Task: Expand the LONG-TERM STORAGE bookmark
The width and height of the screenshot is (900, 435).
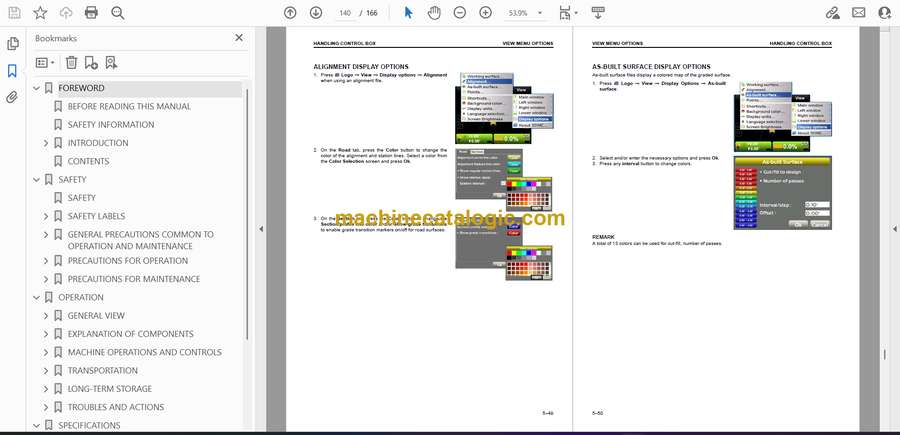Action: click(x=46, y=389)
